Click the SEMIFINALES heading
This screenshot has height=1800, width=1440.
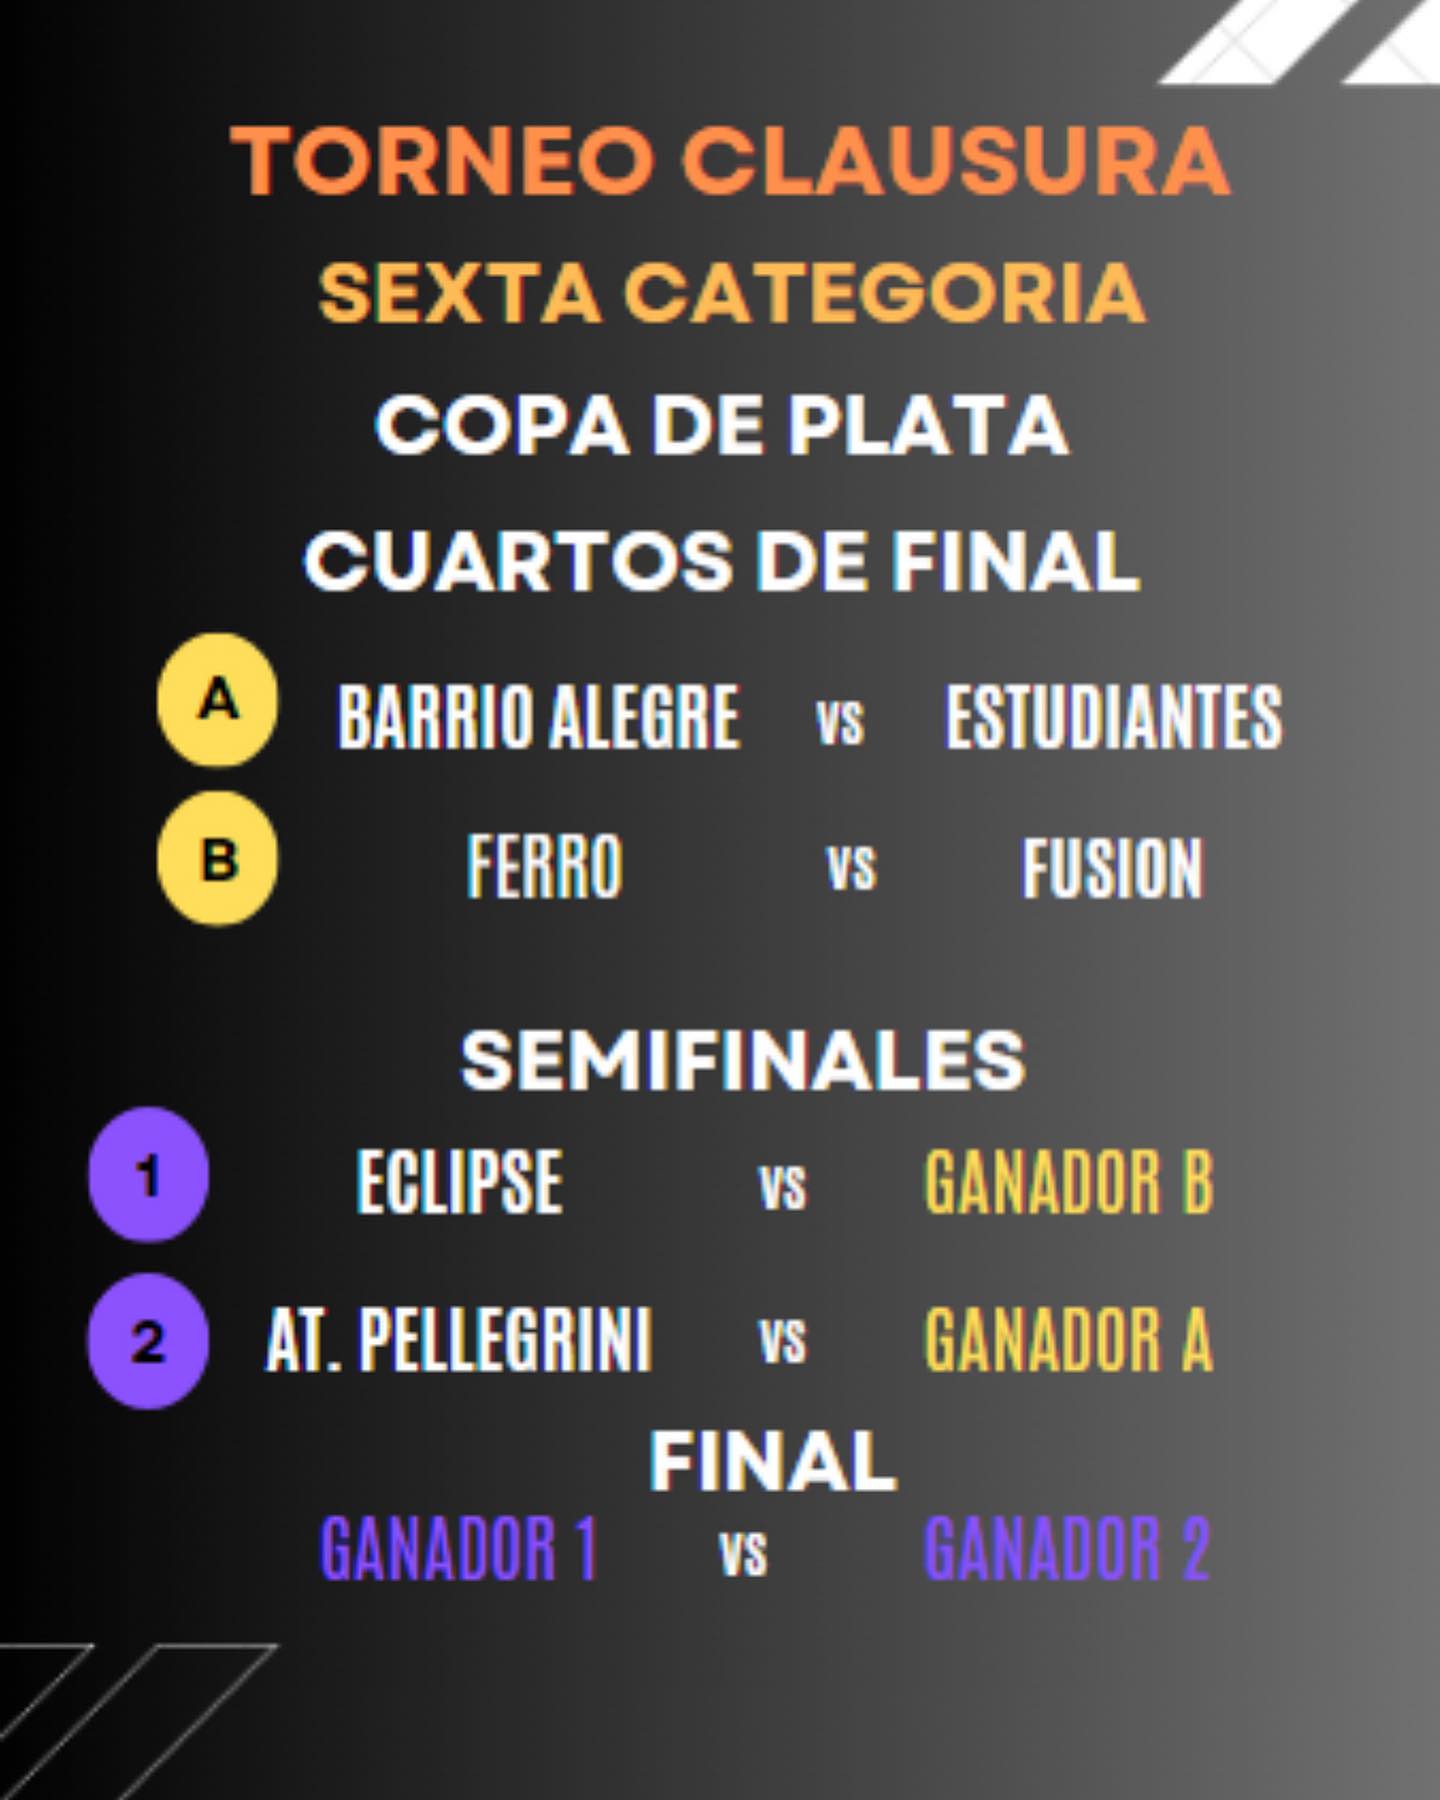pos(743,1060)
